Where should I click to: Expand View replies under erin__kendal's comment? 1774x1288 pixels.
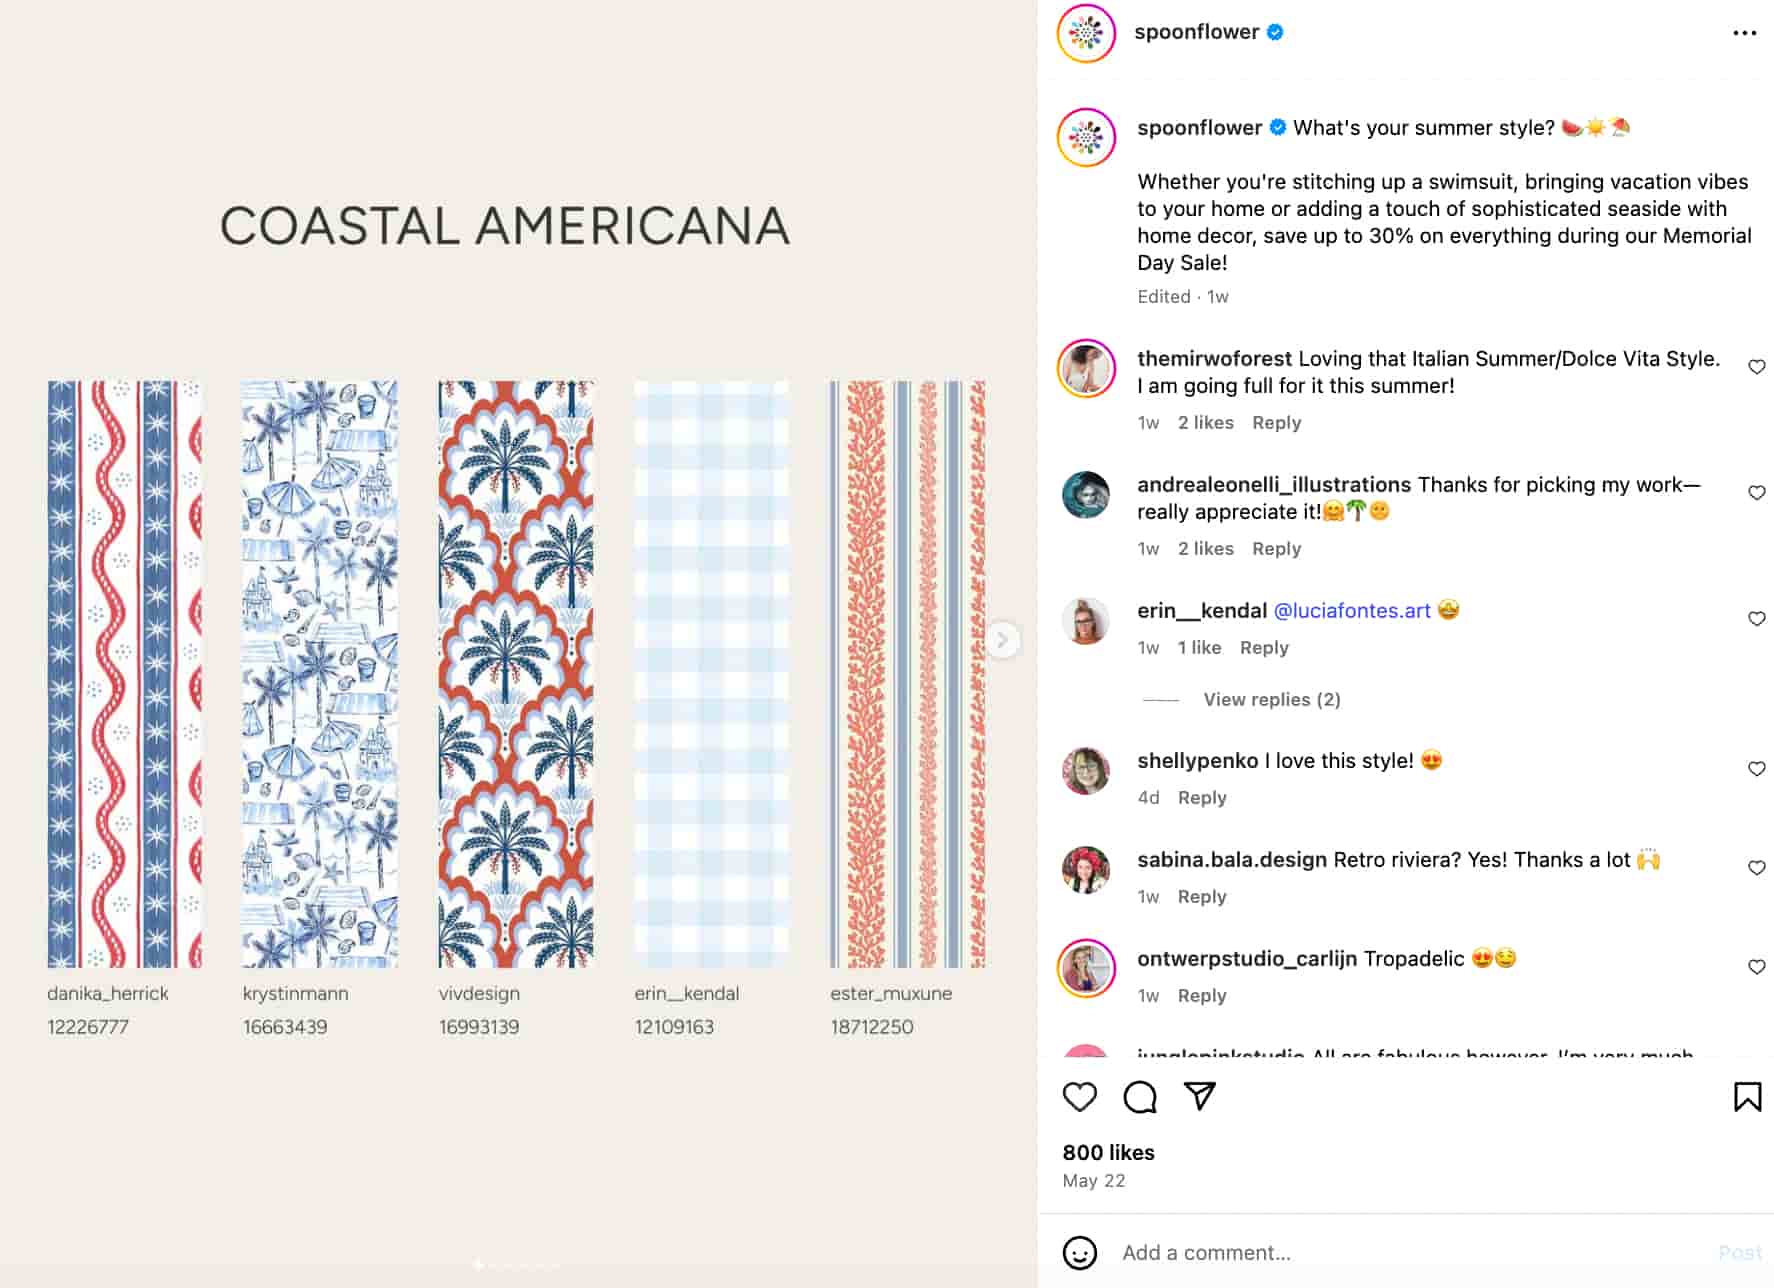[x=1271, y=700]
